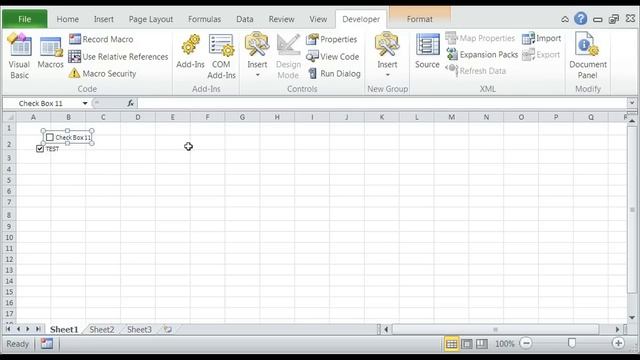Click Refresh Data
Image resolution: width=640 pixels, height=360 pixels.
(476, 71)
